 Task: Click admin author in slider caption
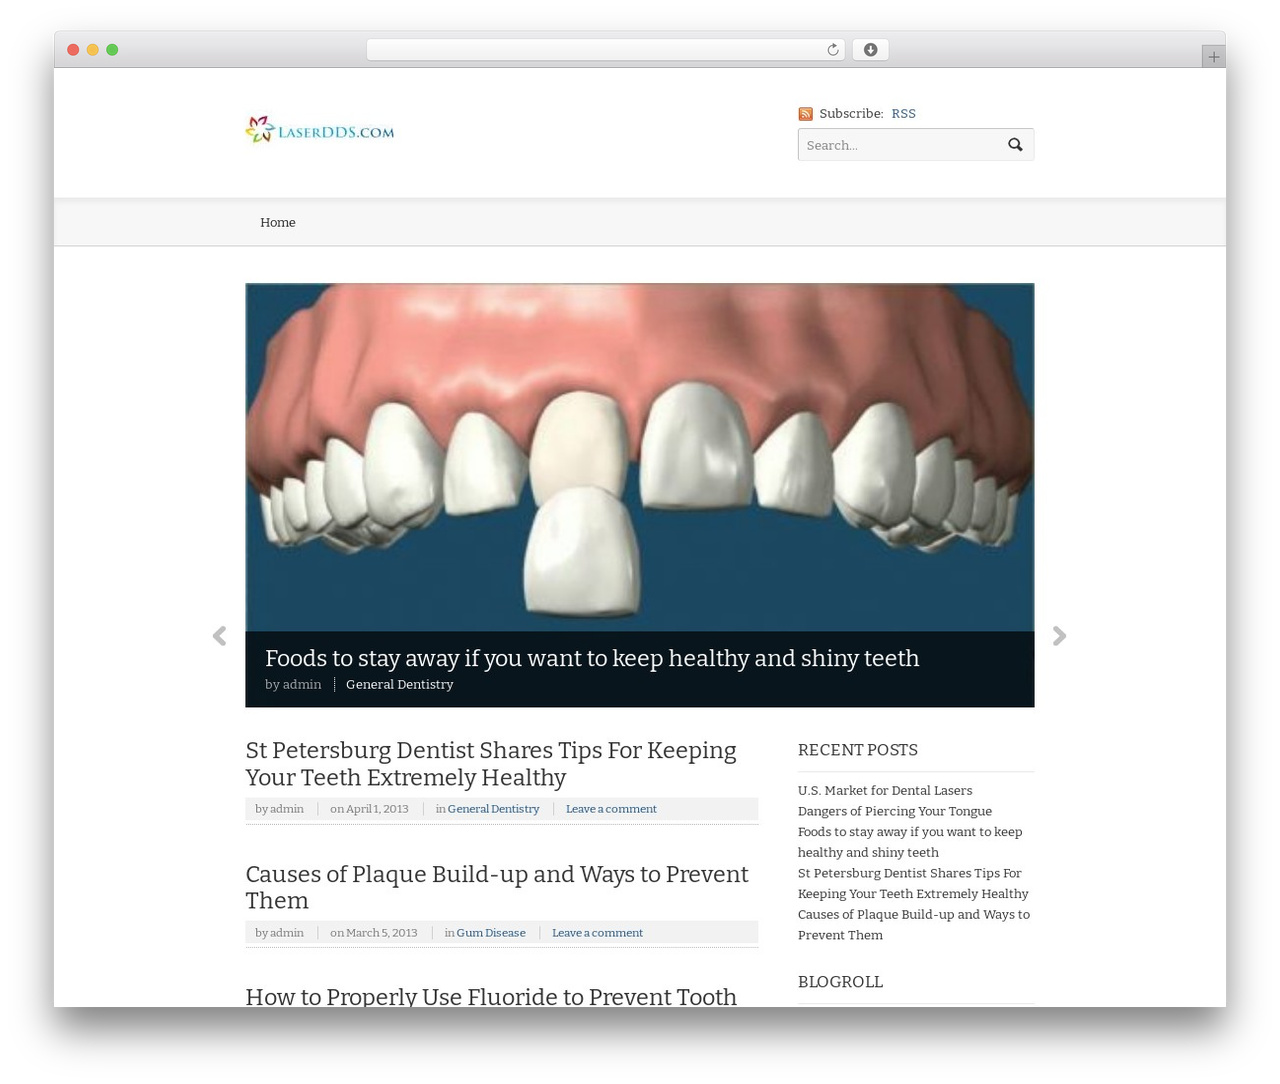click(x=302, y=685)
